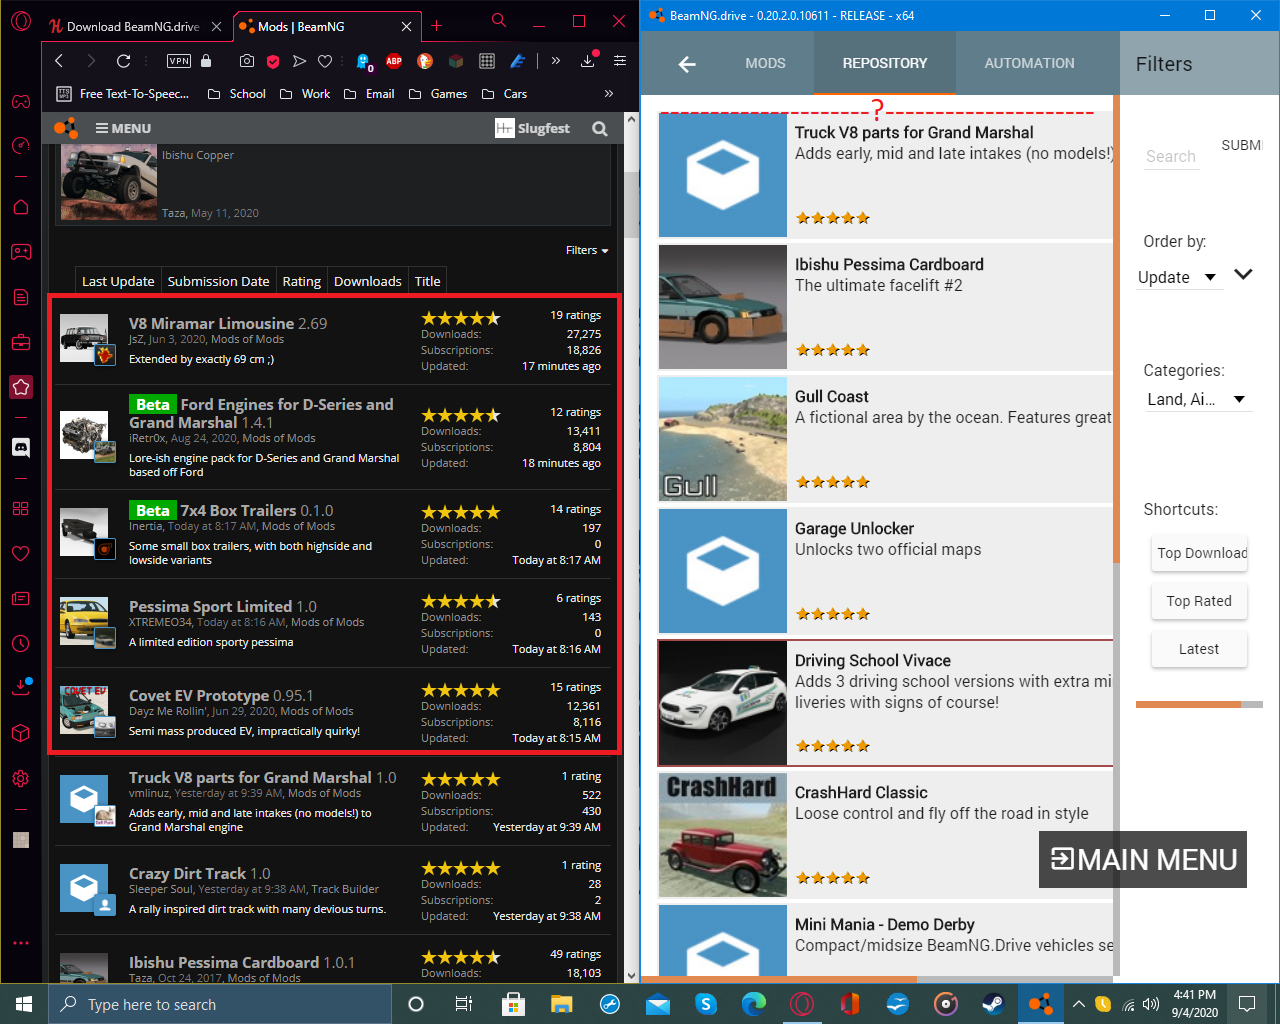Open the GX Corner gamepad icon in Opera sidebar
Viewport: 1280px width, 1024px height.
click(x=21, y=101)
